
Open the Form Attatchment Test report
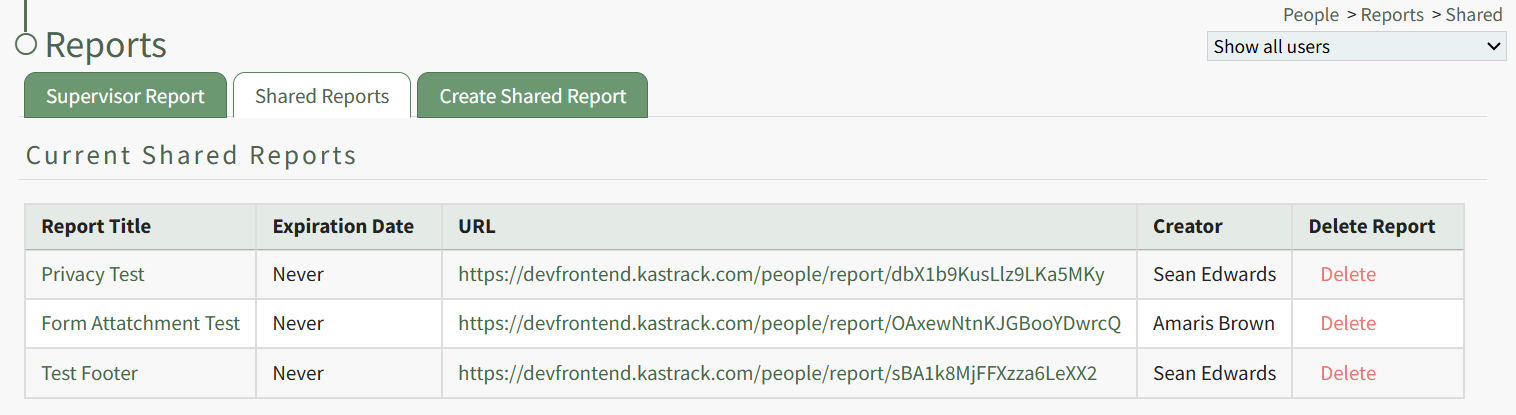(141, 323)
